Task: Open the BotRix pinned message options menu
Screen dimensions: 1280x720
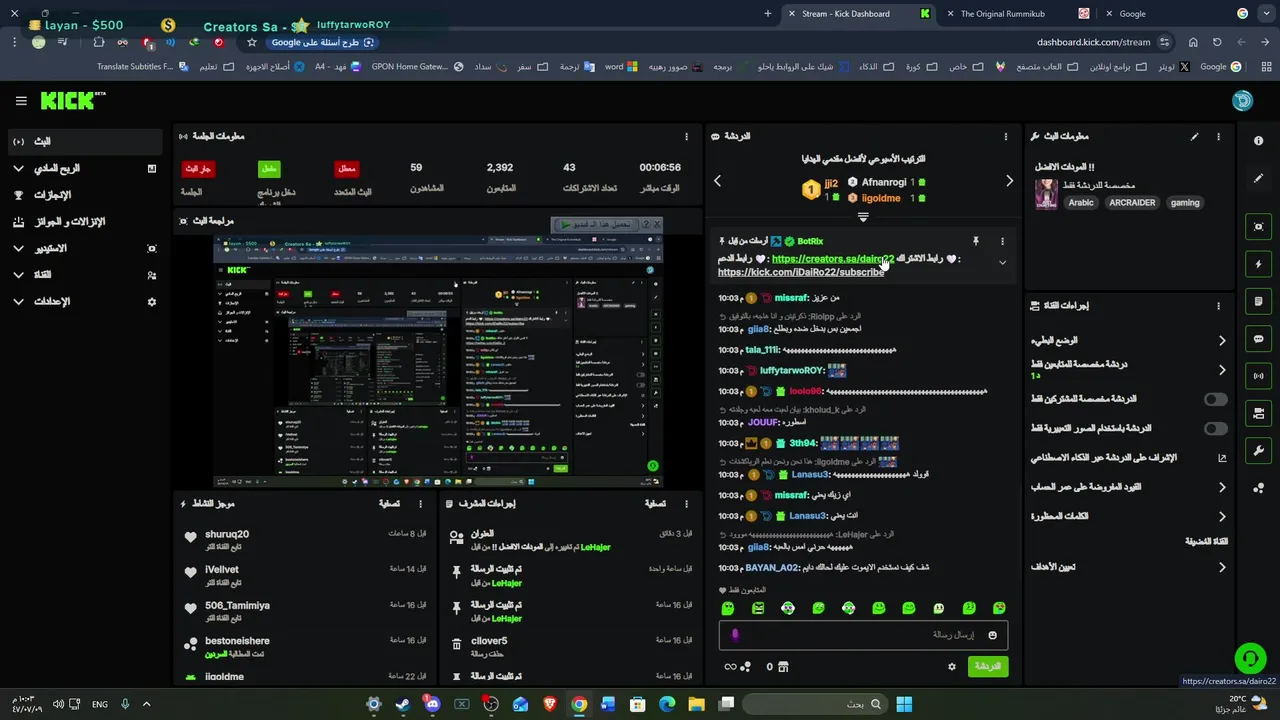Action: point(1002,241)
